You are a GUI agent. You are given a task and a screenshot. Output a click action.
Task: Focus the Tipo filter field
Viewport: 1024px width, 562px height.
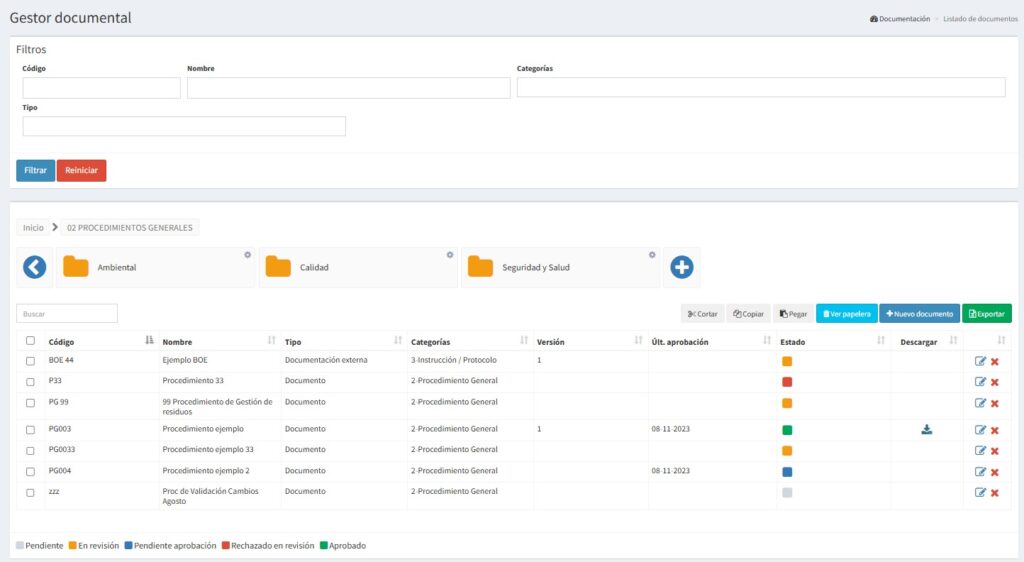click(x=184, y=126)
